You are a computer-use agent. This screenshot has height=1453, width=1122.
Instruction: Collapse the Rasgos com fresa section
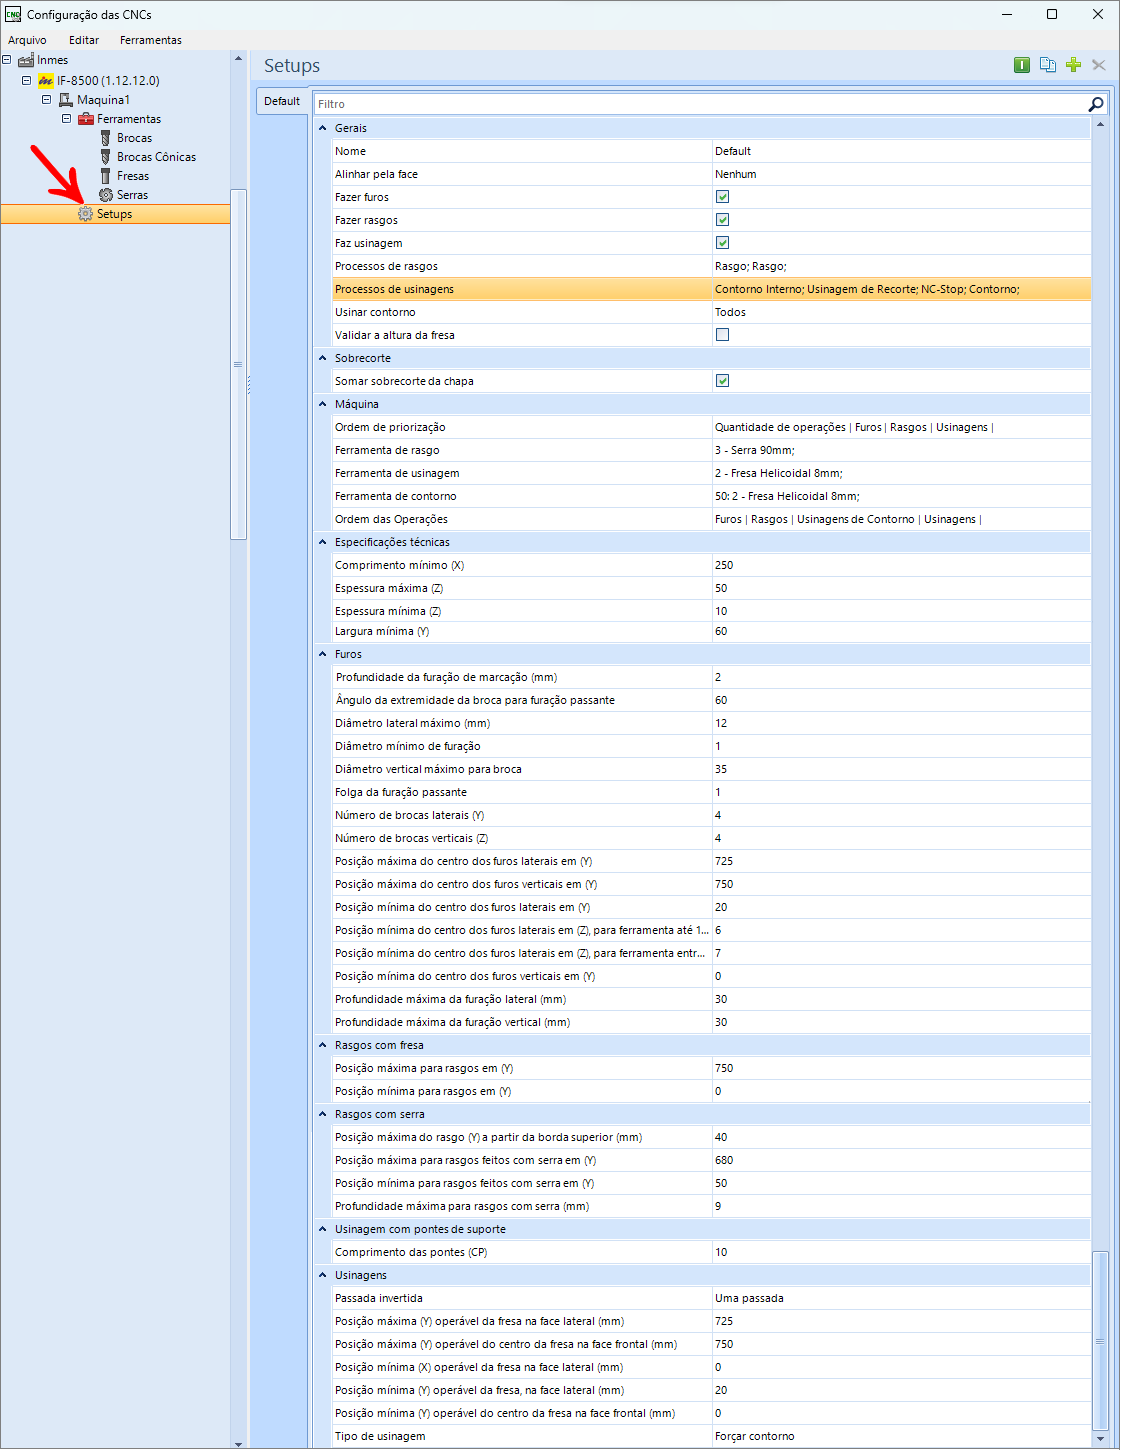(323, 1045)
